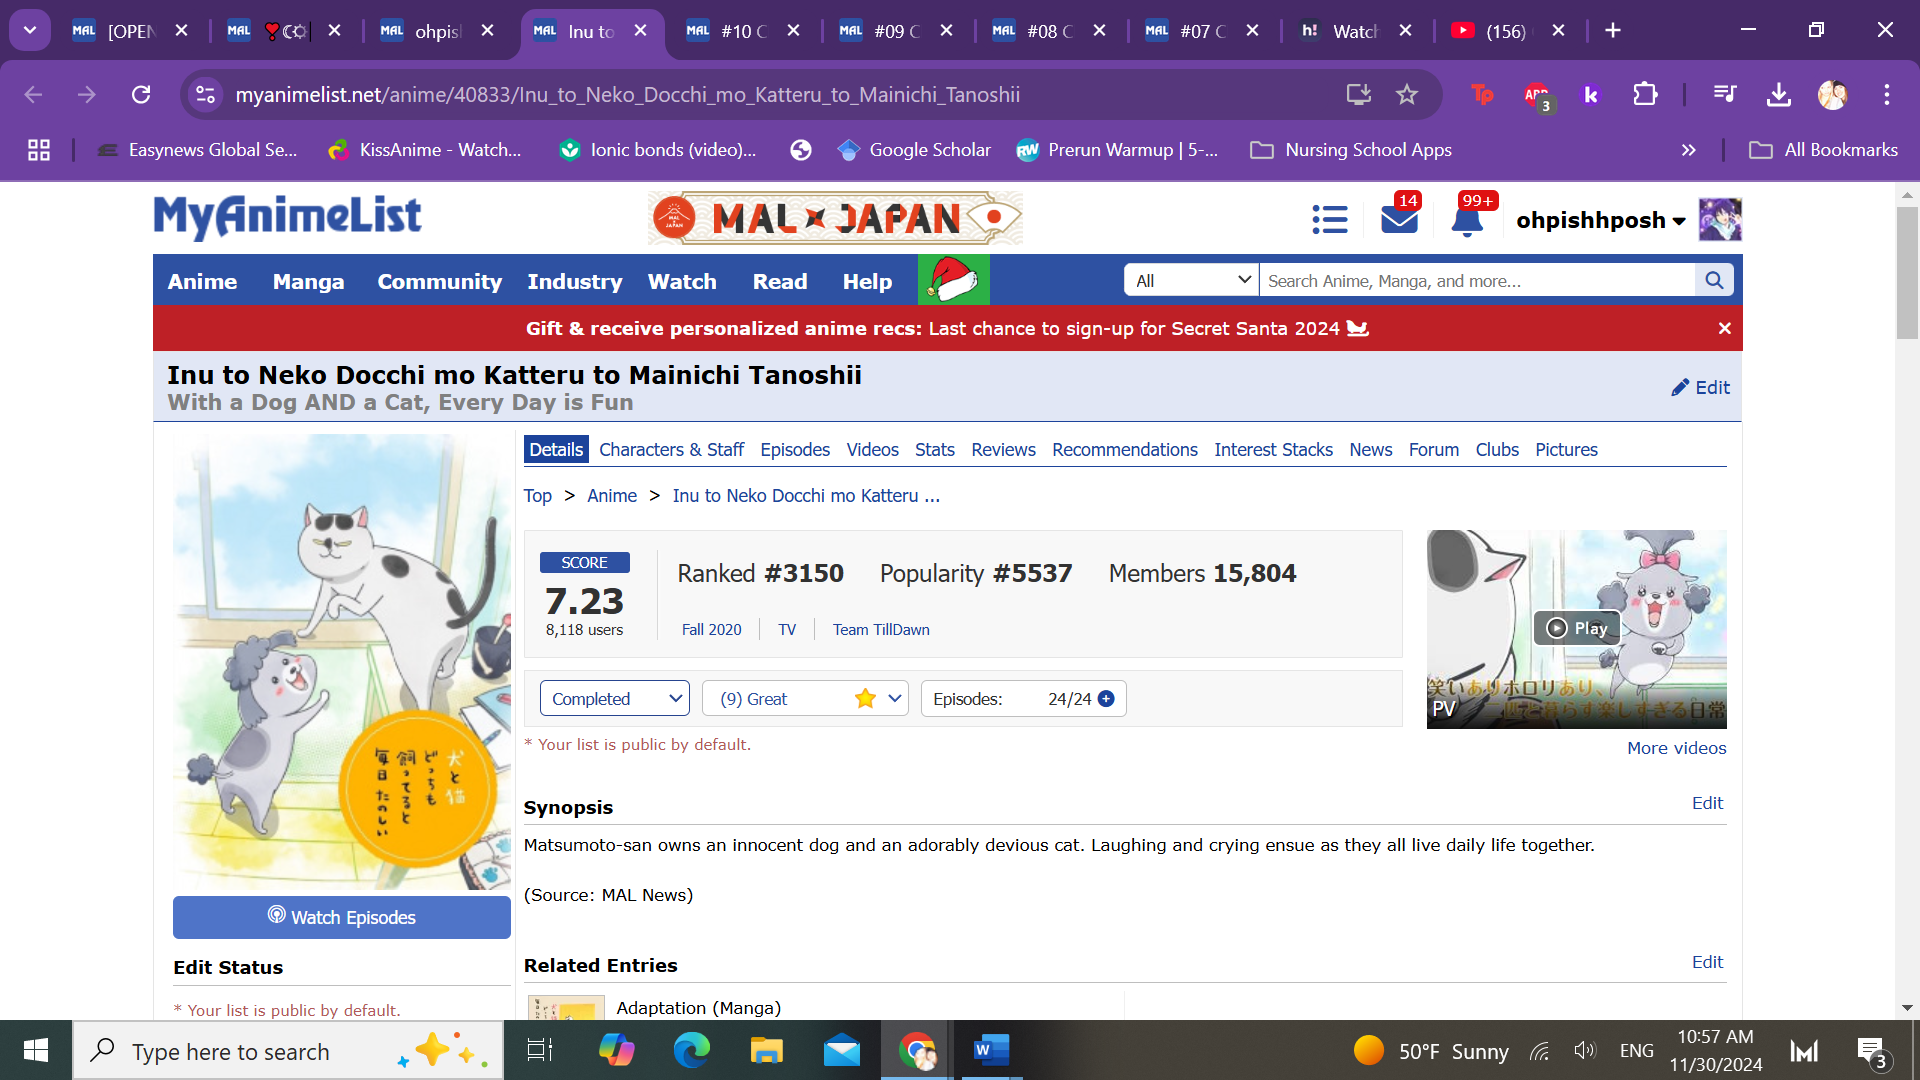Click the Watch Episodes button
1920x1080 pixels.
(341, 917)
